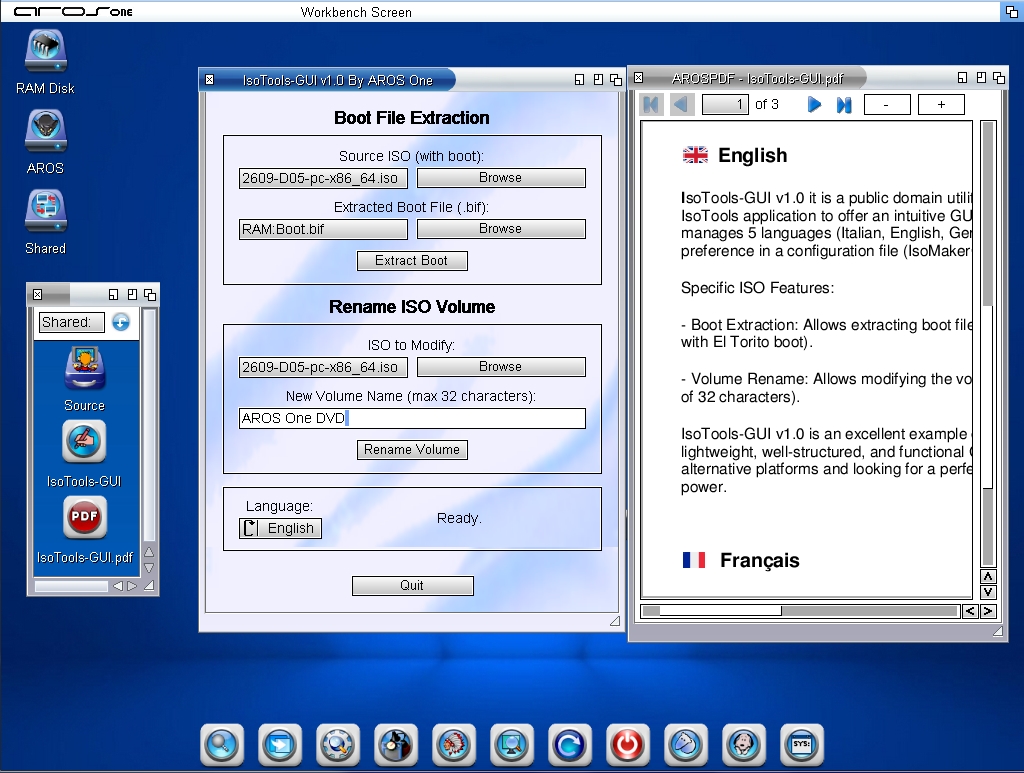Zoom out the PDF with minus button
The width and height of the screenshot is (1024, 773).
click(887, 104)
